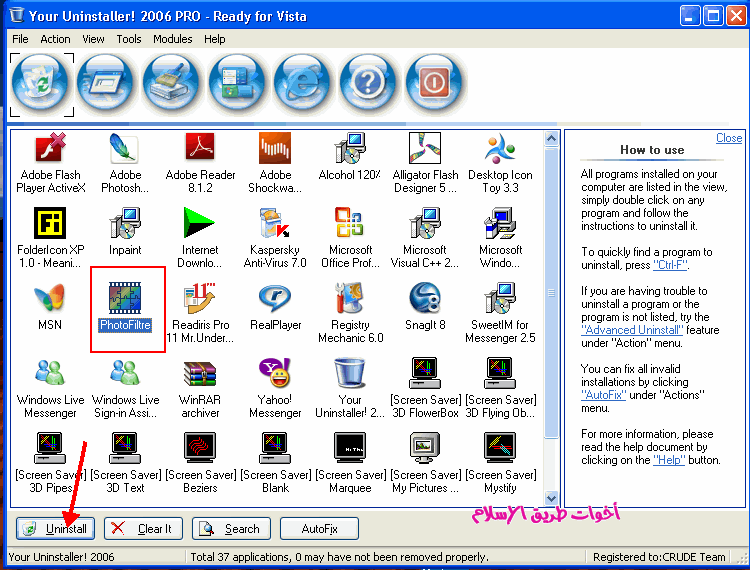Open the disk cleaner broom toolbar icon
The width and height of the screenshot is (750, 570).
pos(172,84)
